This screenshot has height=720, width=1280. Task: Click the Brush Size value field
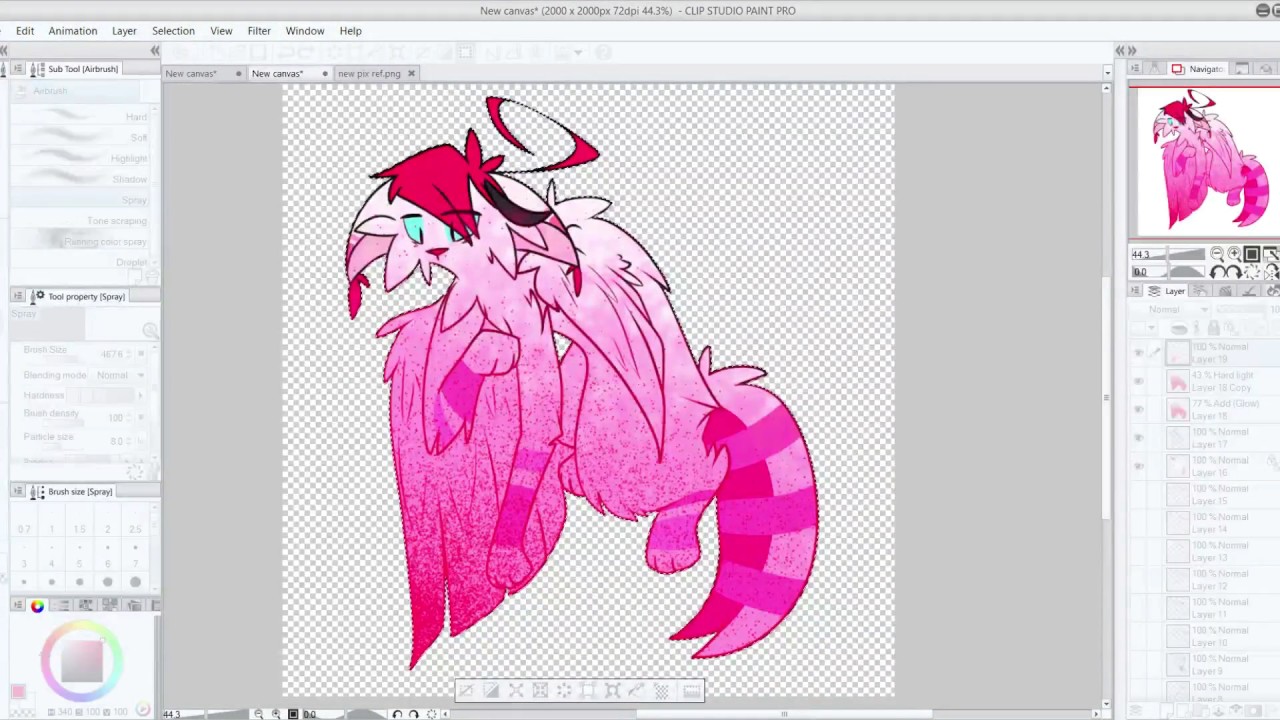[112, 354]
